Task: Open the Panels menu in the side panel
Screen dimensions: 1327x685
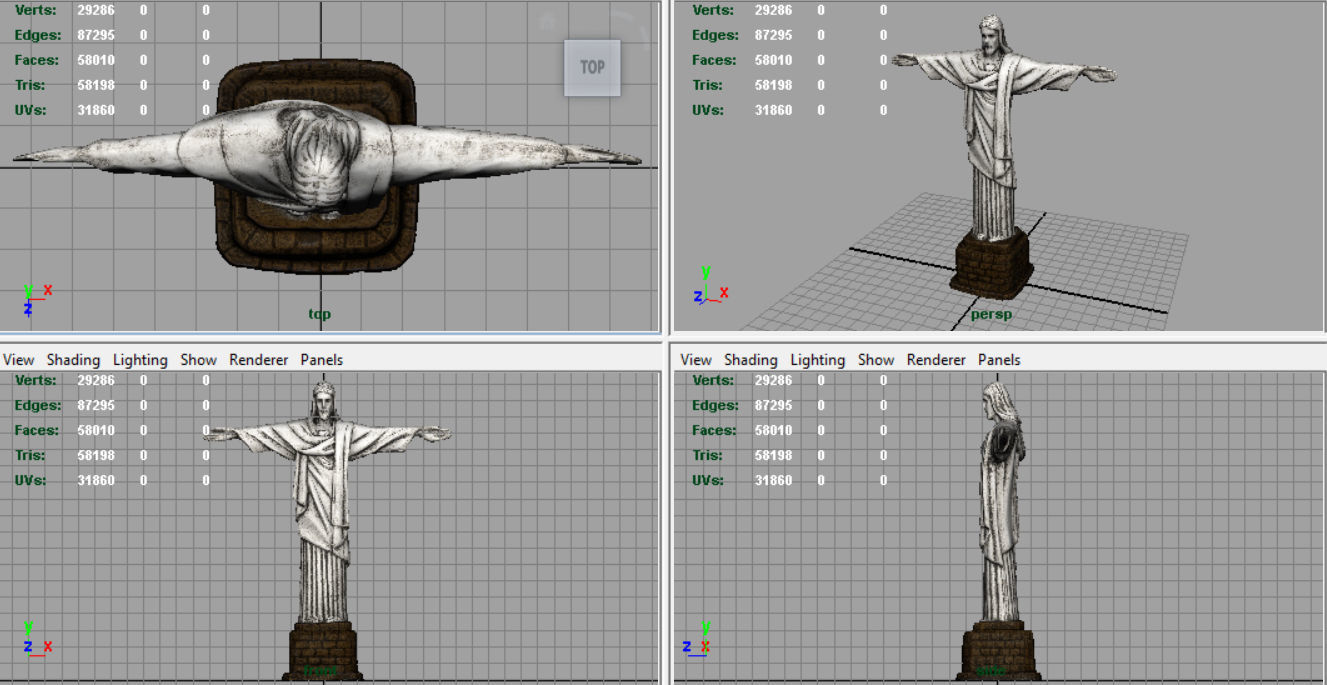Action: (x=999, y=360)
